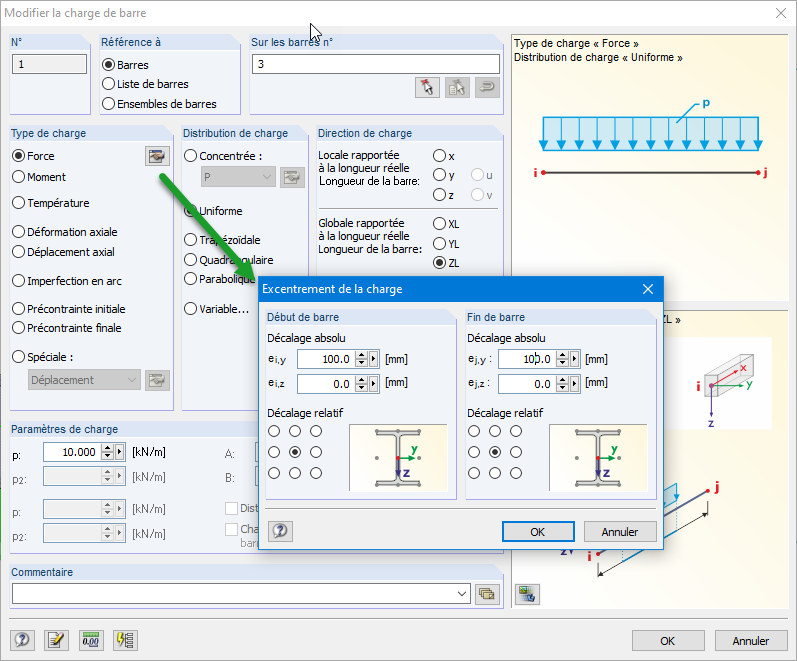Confirm the eccentricity dialog with OK
The image size is (797, 661).
click(538, 532)
